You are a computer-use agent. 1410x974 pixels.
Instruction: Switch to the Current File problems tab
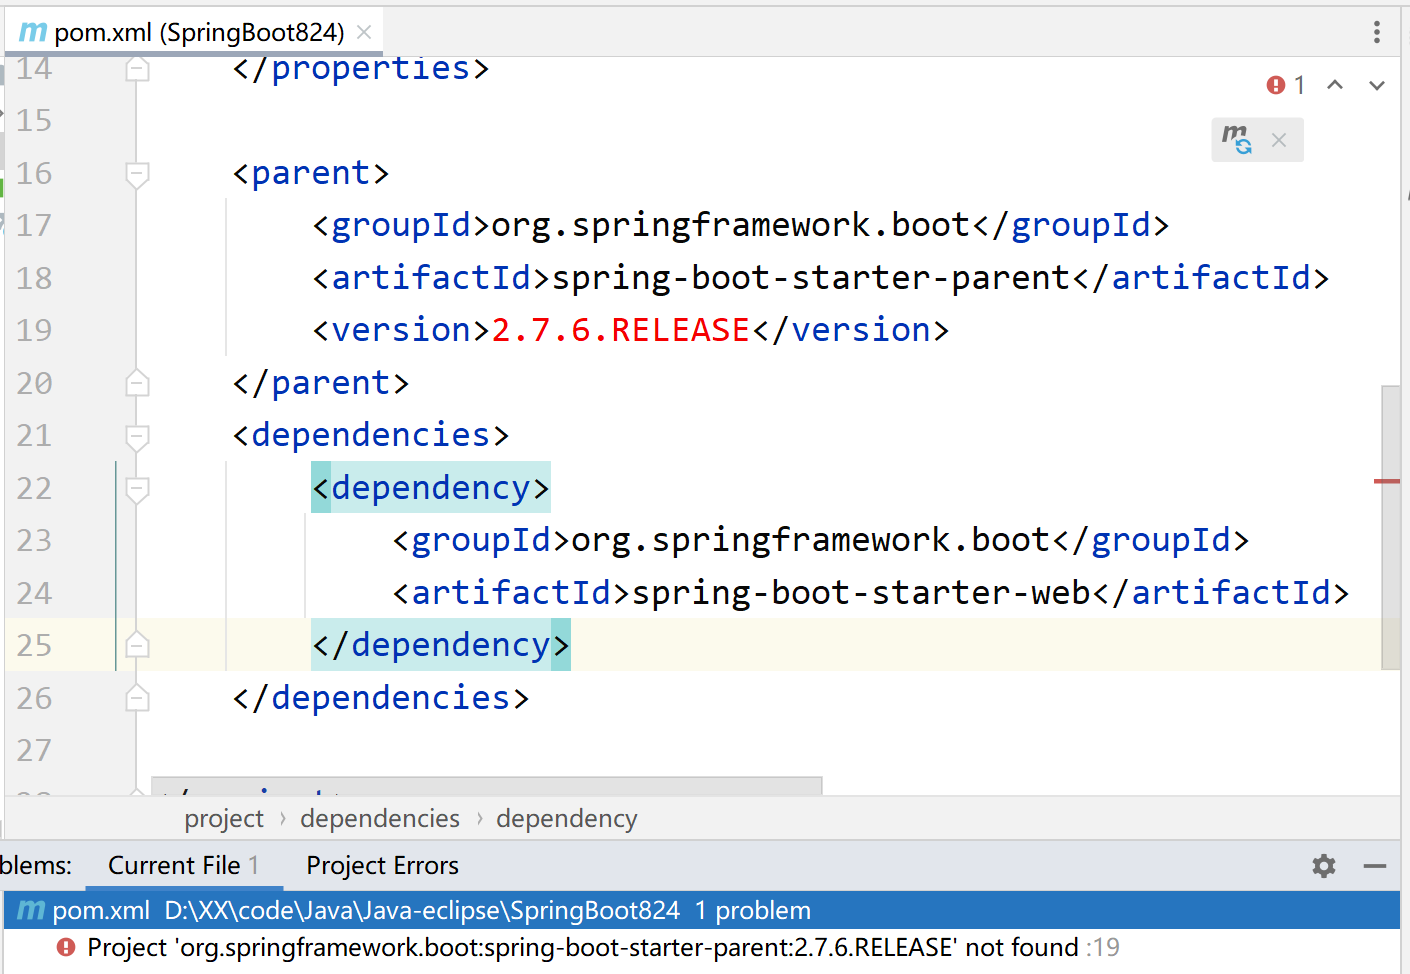click(x=184, y=865)
